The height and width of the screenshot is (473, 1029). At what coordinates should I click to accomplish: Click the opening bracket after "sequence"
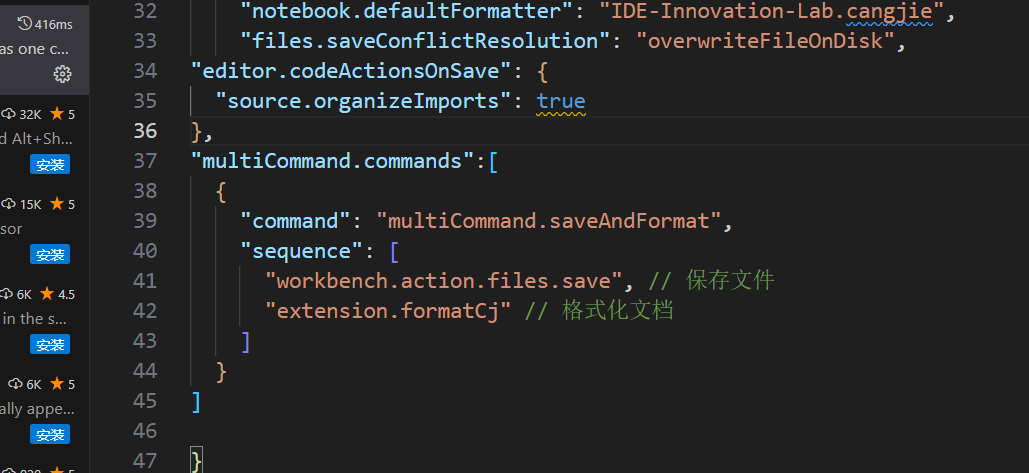tap(394, 251)
